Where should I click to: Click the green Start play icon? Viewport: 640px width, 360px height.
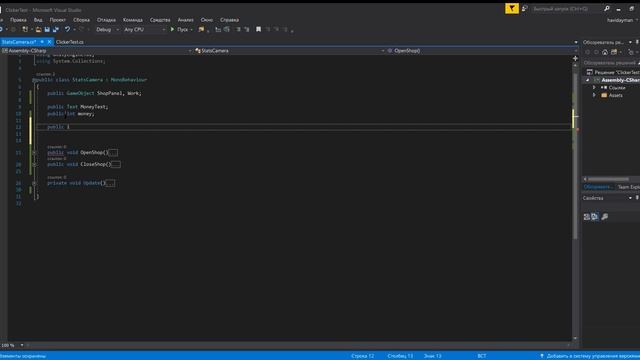pos(172,29)
